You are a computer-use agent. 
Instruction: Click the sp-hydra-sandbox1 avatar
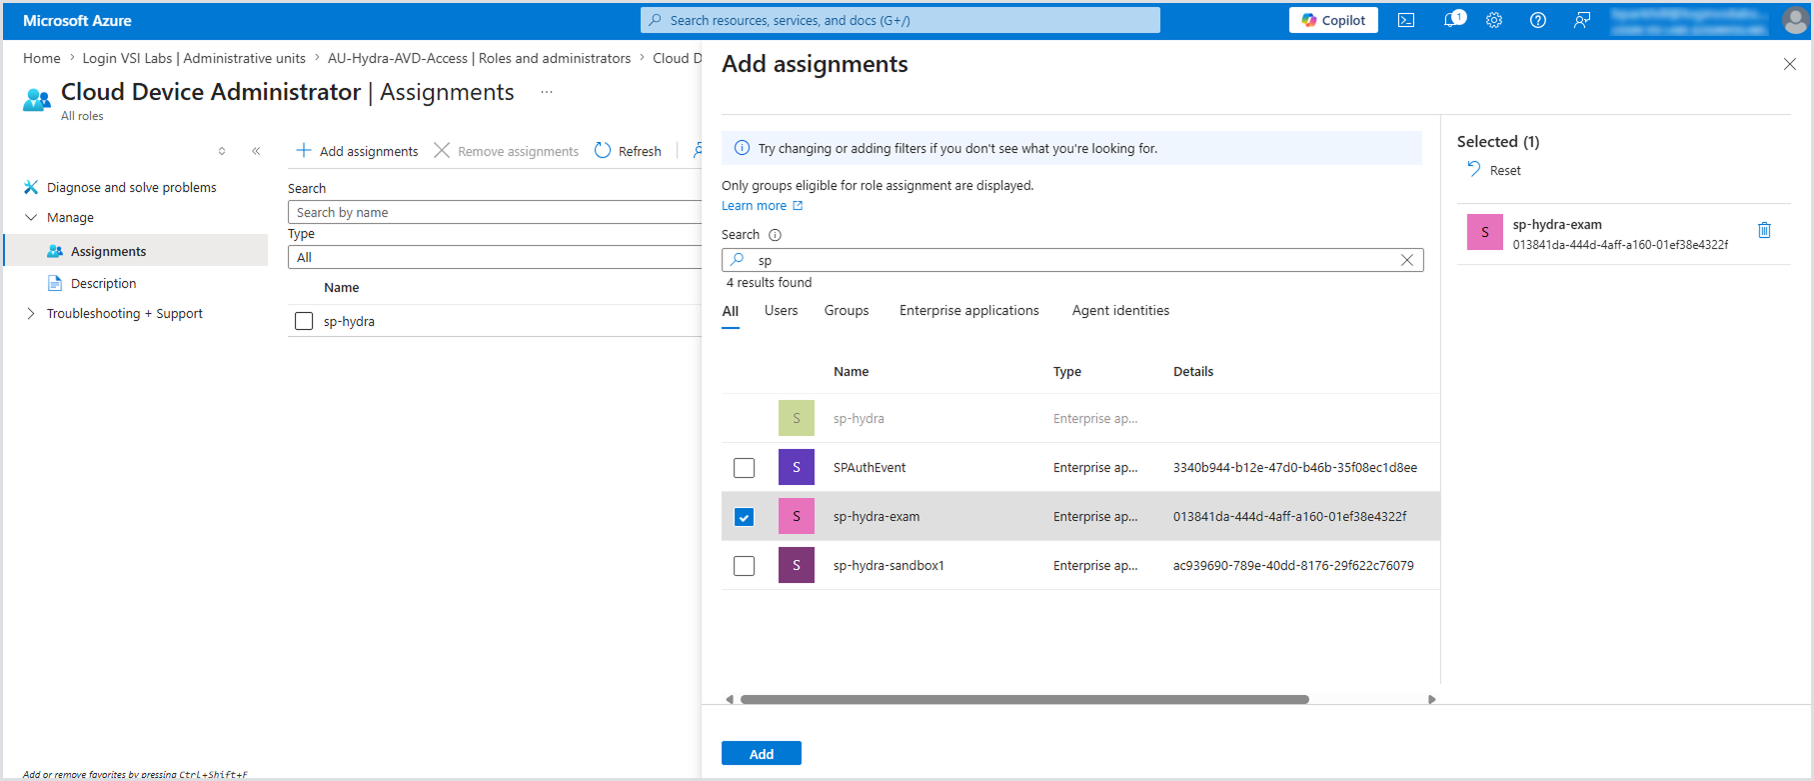796,565
